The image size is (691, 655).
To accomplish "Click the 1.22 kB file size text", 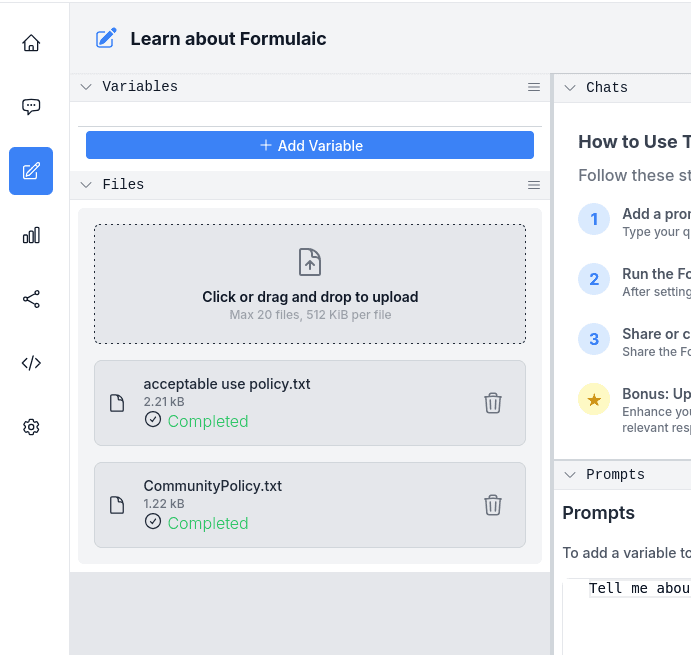I will pos(164,503).
